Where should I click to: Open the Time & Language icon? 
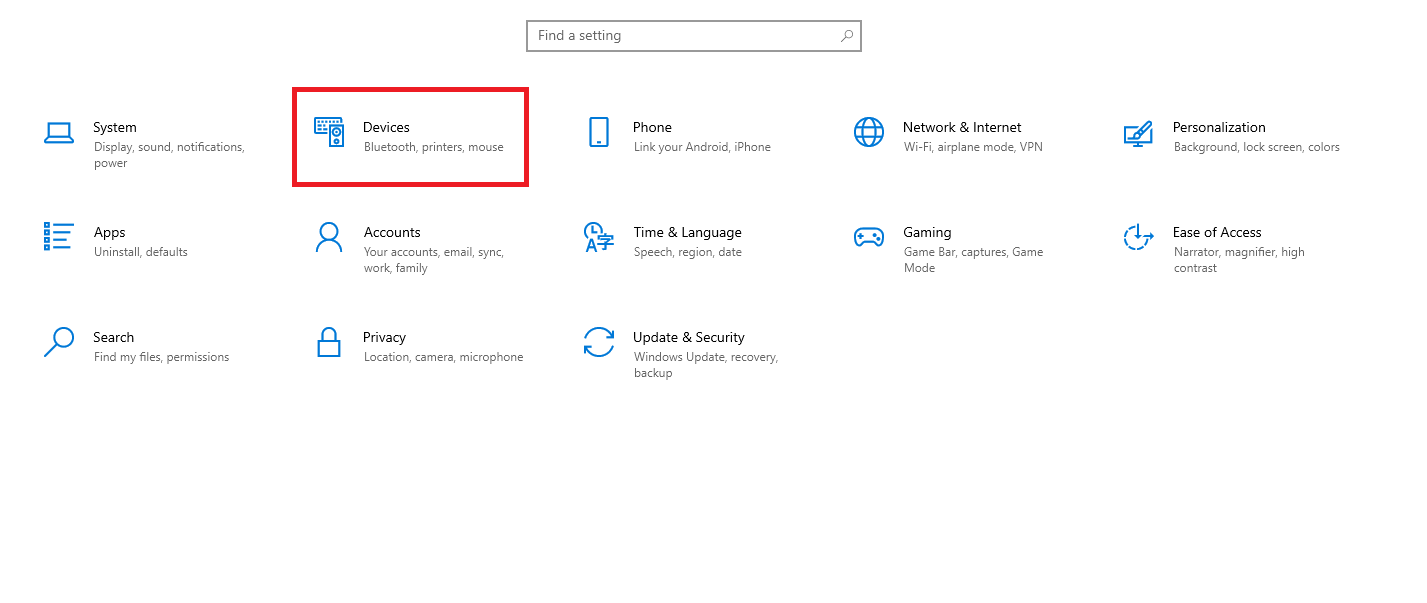point(598,237)
